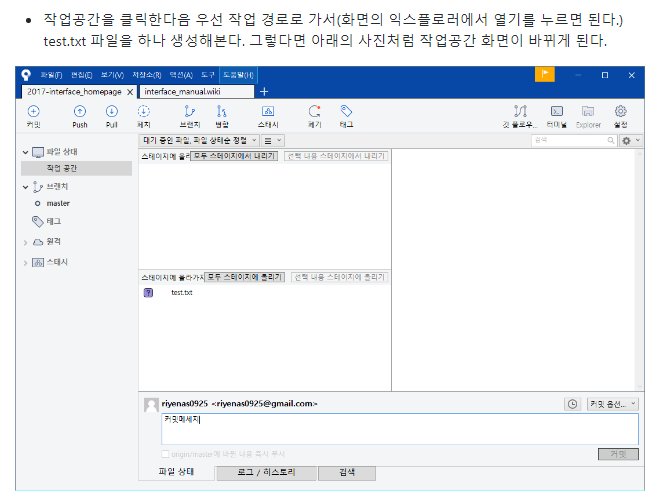Open the Git Flow toolbar icon
This screenshot has width=661, height=502.
pos(520,112)
